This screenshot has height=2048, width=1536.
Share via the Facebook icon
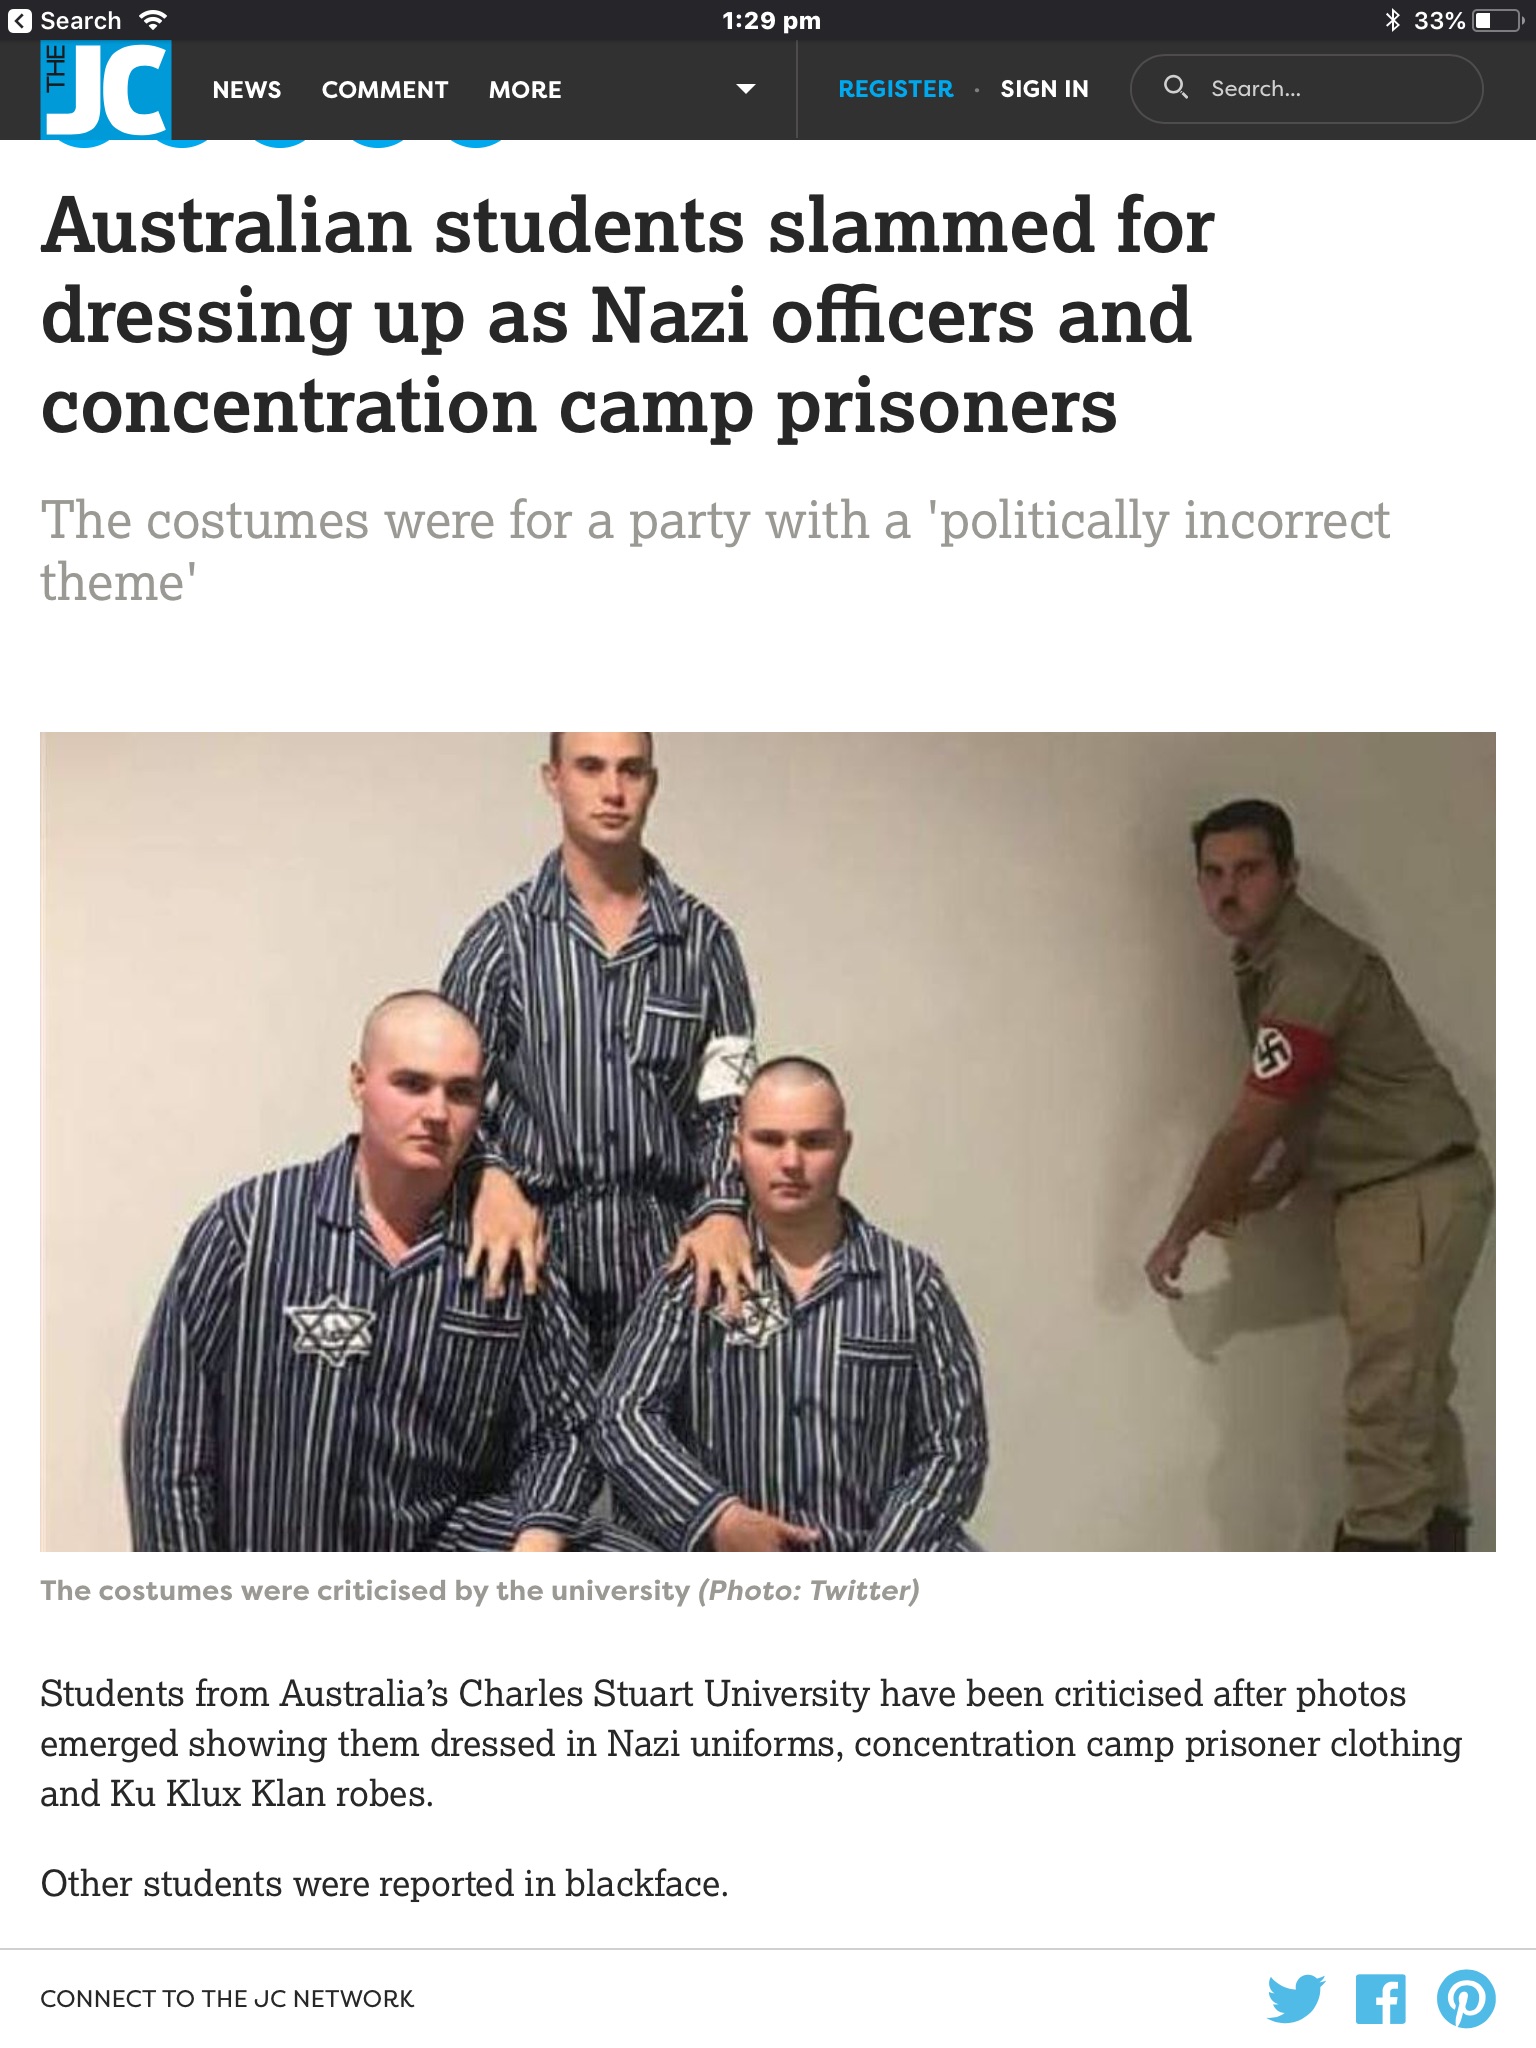coord(1380,1999)
